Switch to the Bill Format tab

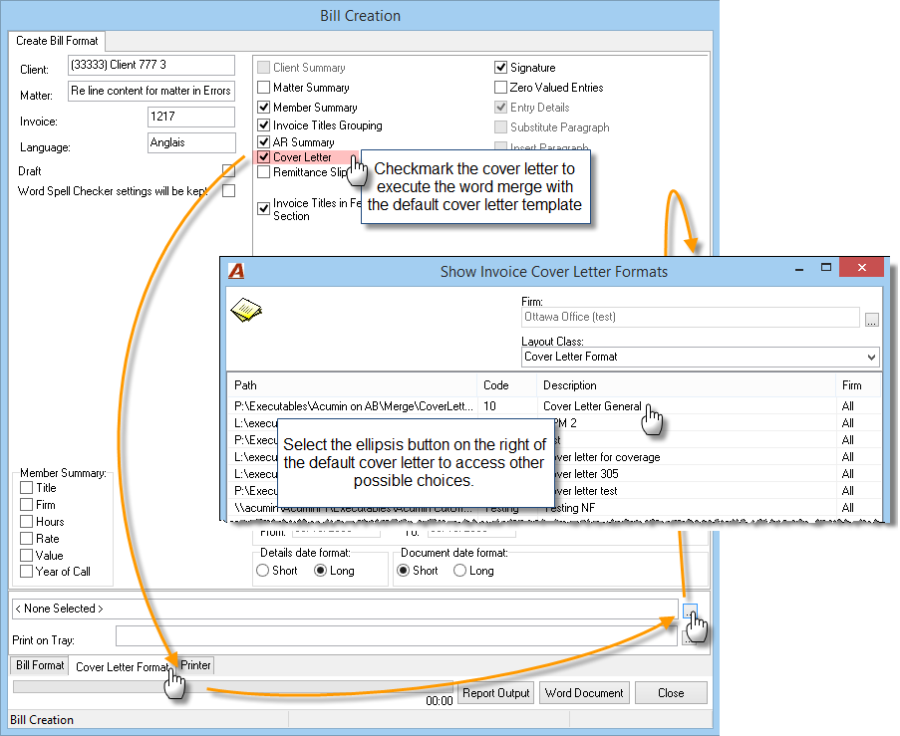pyautogui.click(x=40, y=665)
